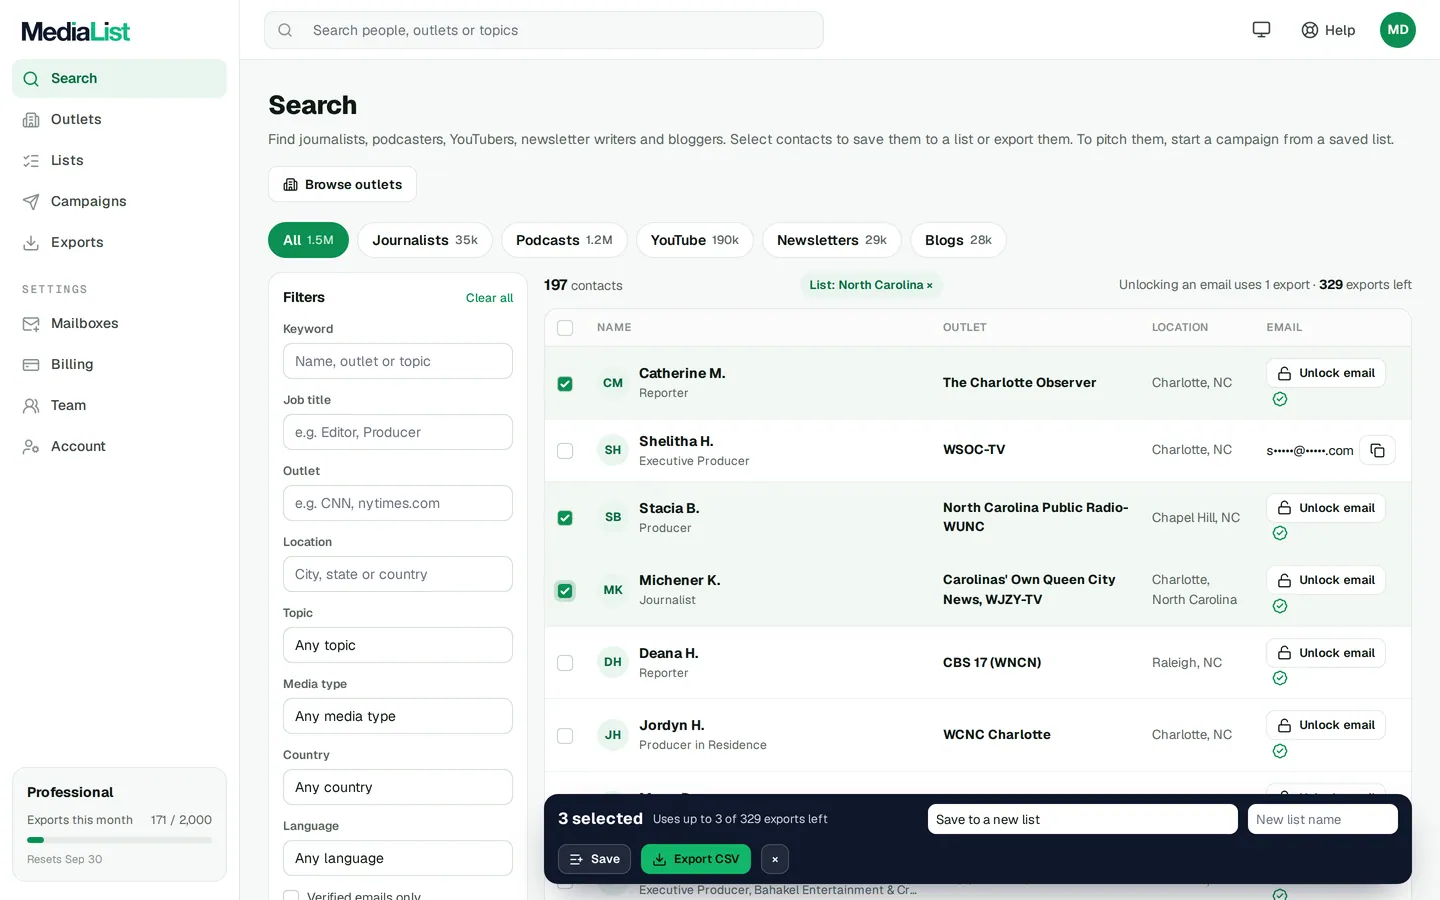Image resolution: width=1440 pixels, height=900 pixels.
Task: Open the Any media type dropdown
Action: click(x=398, y=716)
